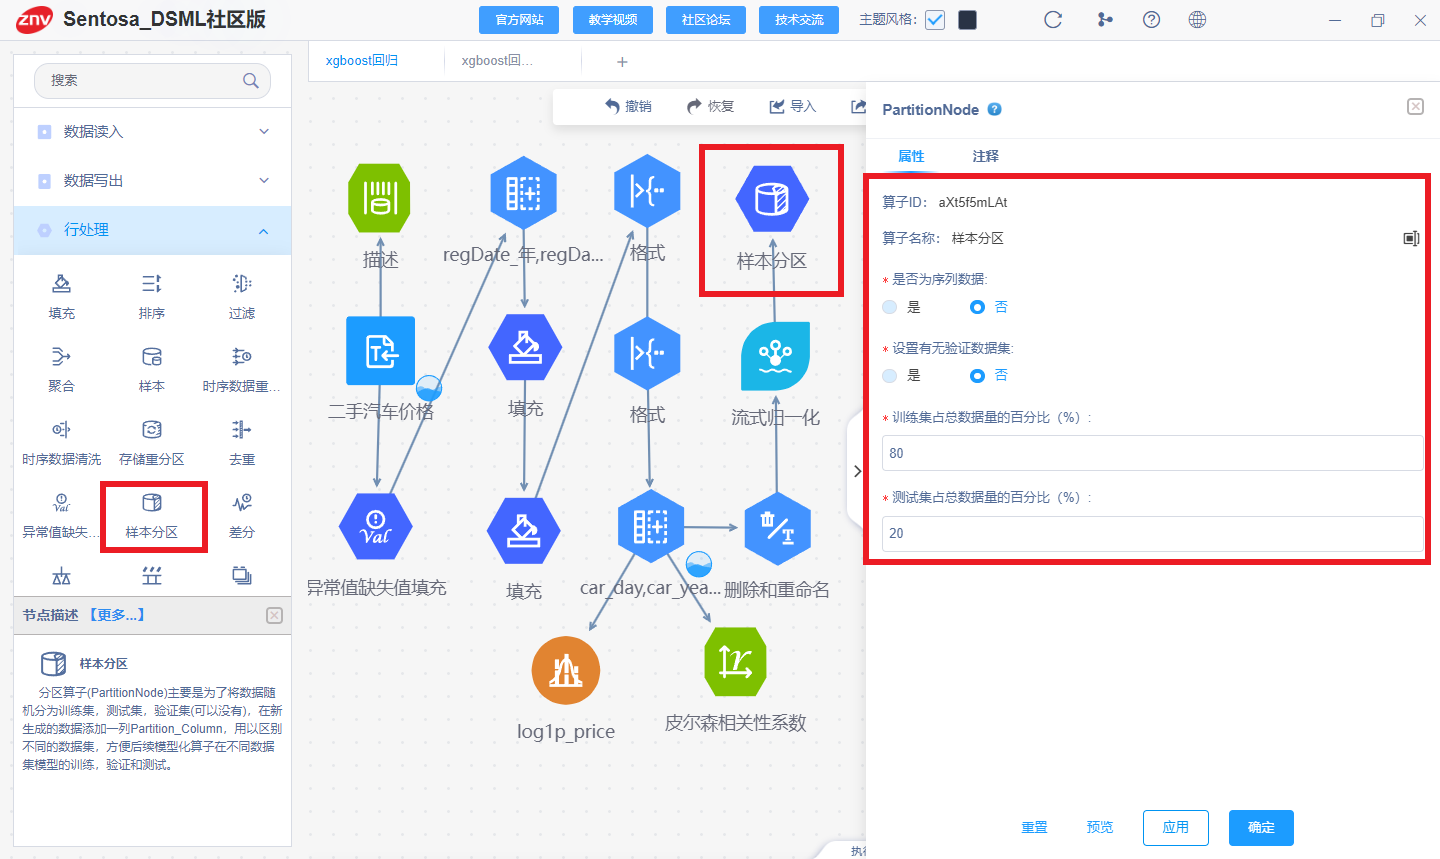
Task: Click the rename icon beside 算子名称
Action: tap(1411, 238)
